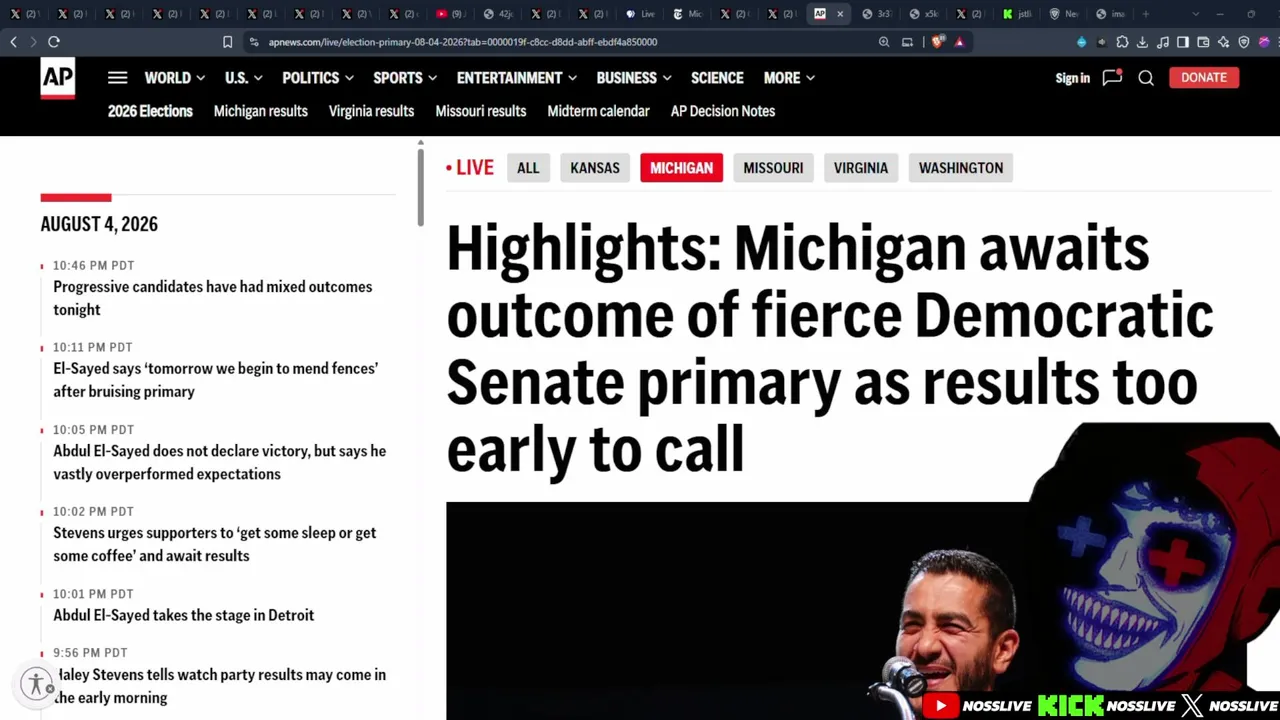Open the Extensions puzzle-piece icon

click(1122, 42)
